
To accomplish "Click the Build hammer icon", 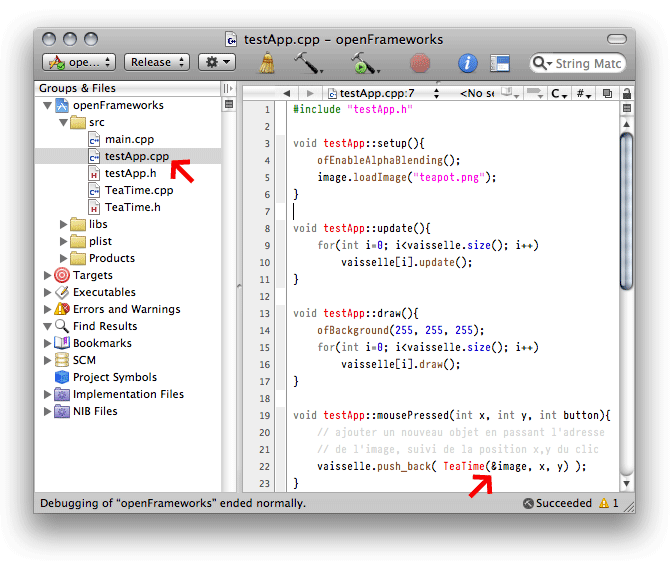I will (x=306, y=63).
